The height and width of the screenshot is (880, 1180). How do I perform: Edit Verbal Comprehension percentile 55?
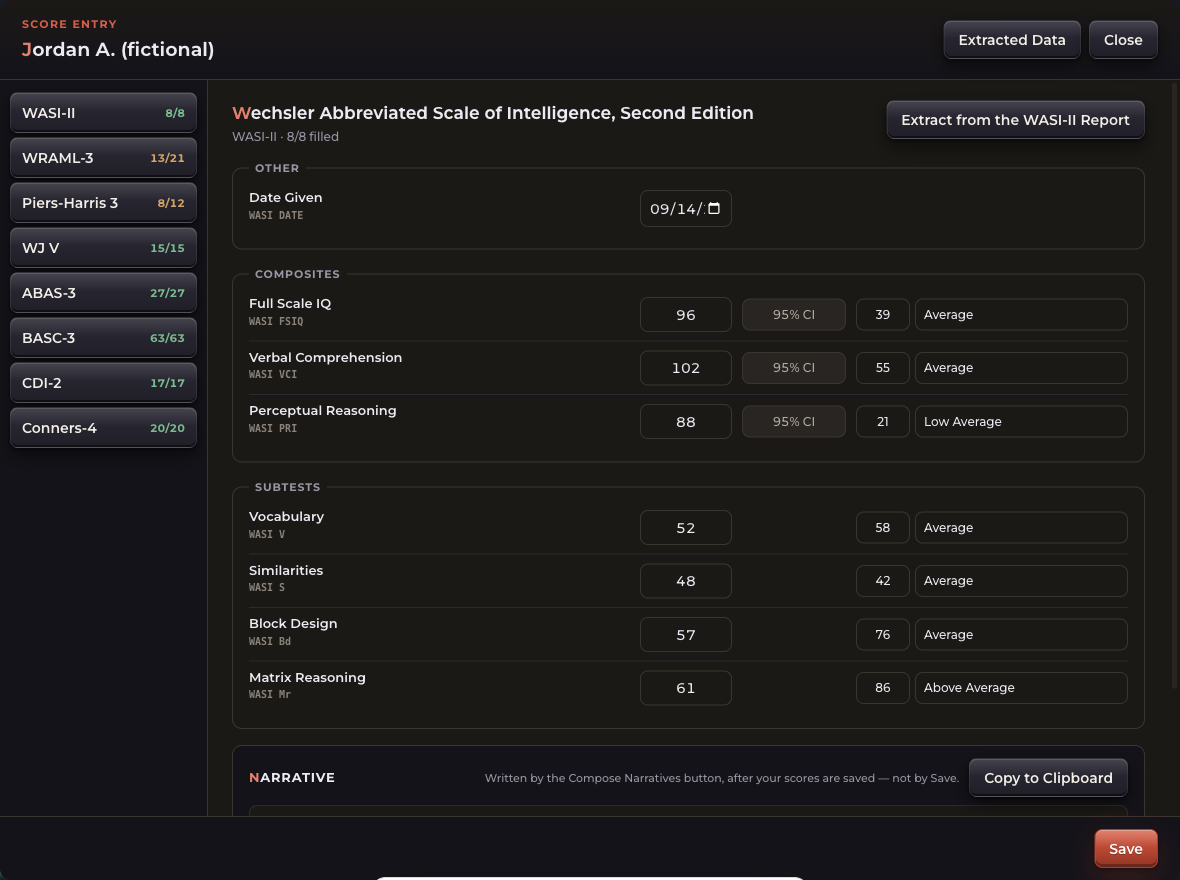(882, 368)
